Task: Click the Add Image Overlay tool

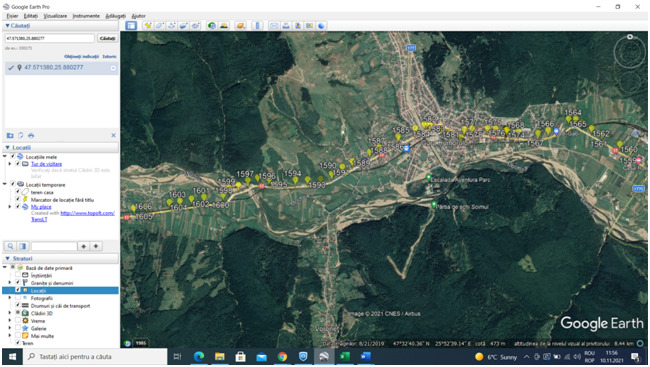Action: (184, 26)
